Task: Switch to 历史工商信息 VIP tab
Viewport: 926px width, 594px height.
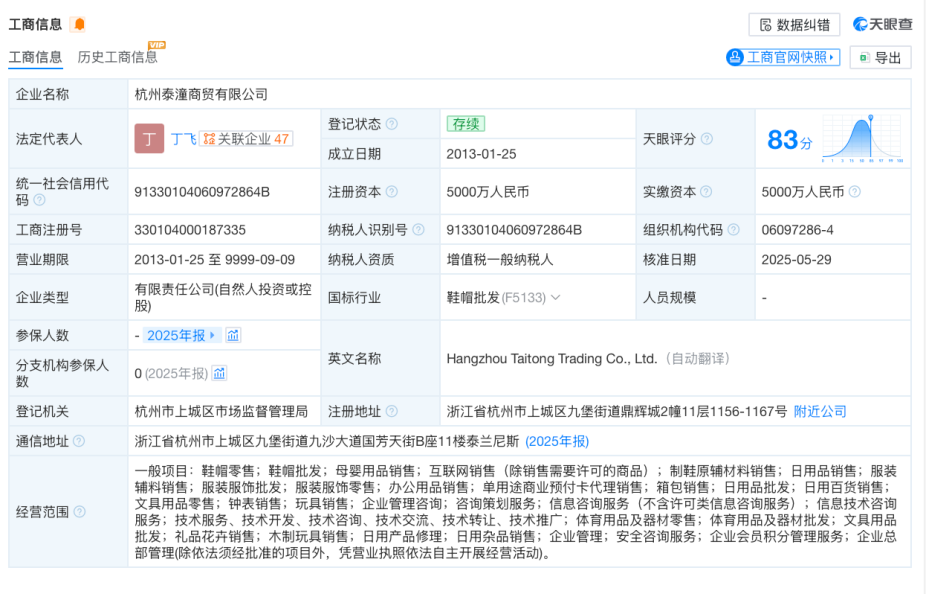Action: point(118,57)
